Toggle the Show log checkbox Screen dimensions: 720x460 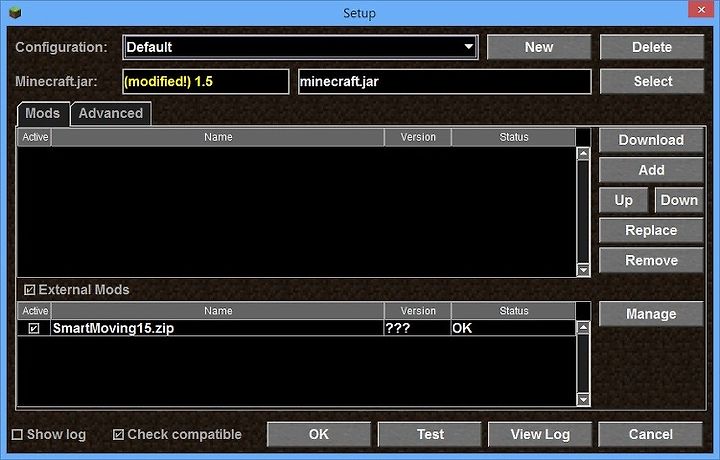[17, 434]
